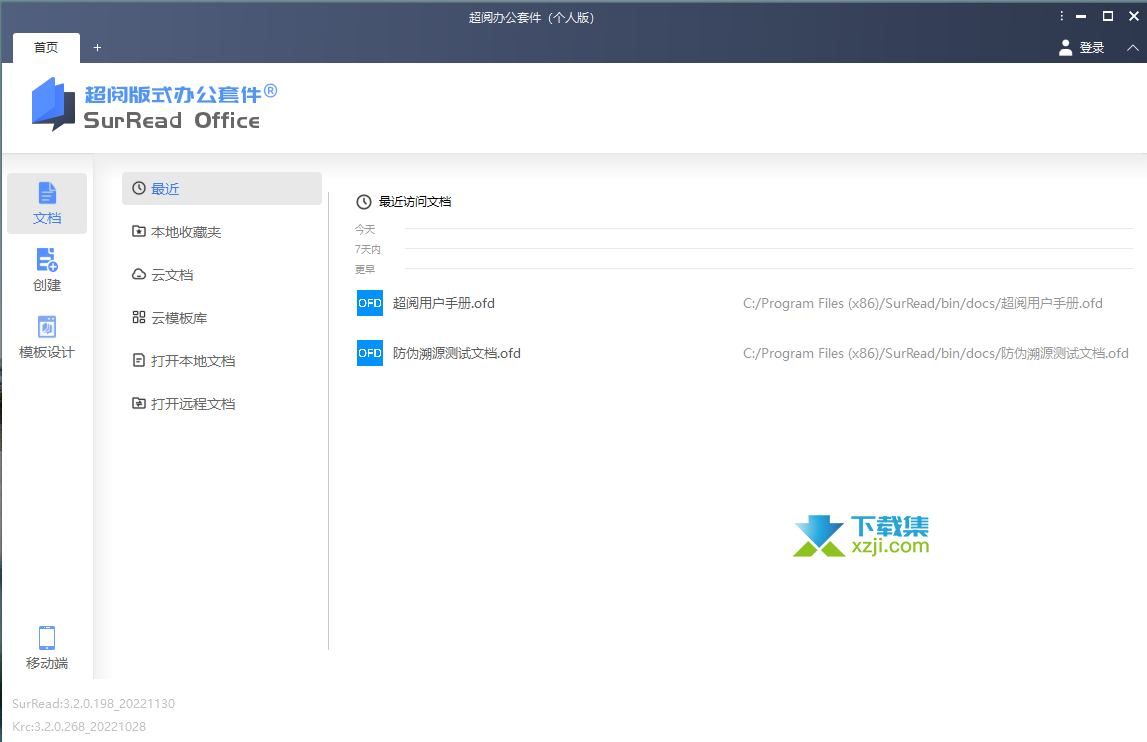Click the path of 超阅用户手册.ofd

click(922, 303)
